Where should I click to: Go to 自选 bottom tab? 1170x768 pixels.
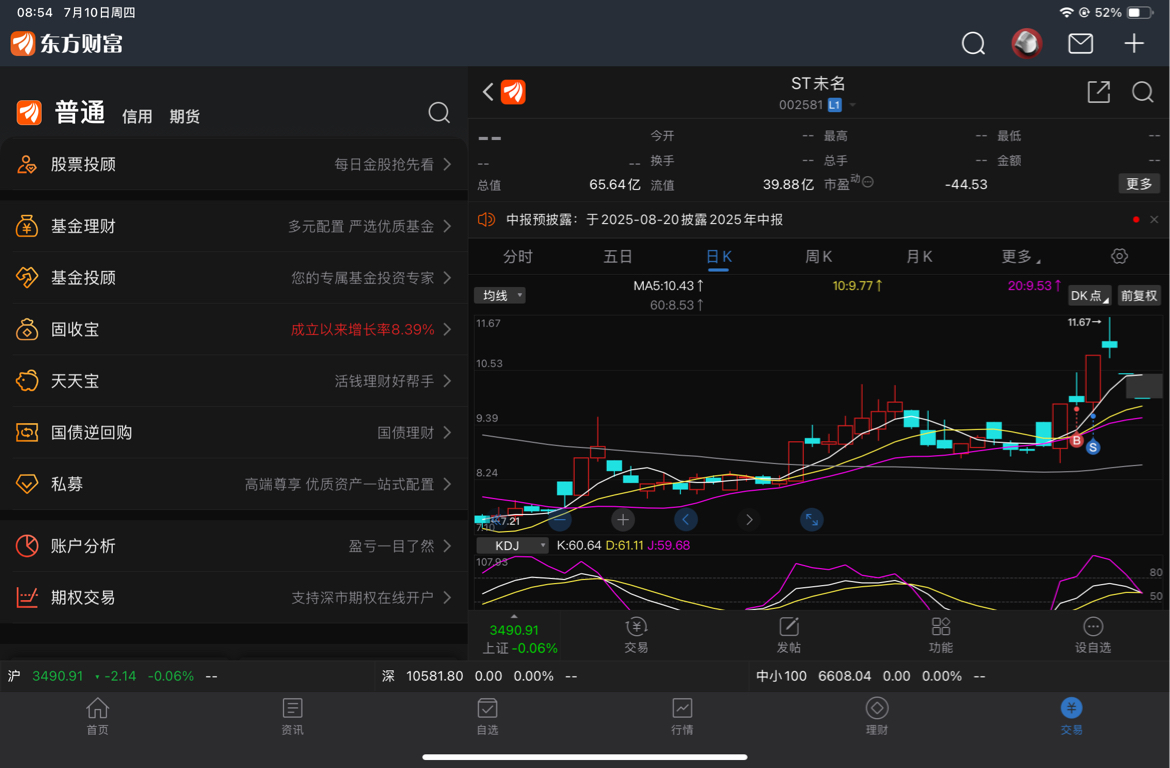487,717
